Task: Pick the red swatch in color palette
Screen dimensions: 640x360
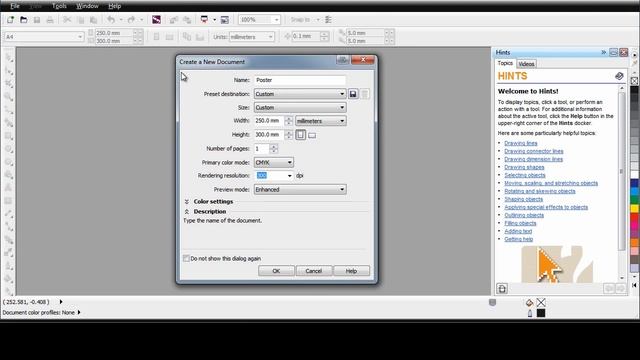Action: tap(635, 218)
